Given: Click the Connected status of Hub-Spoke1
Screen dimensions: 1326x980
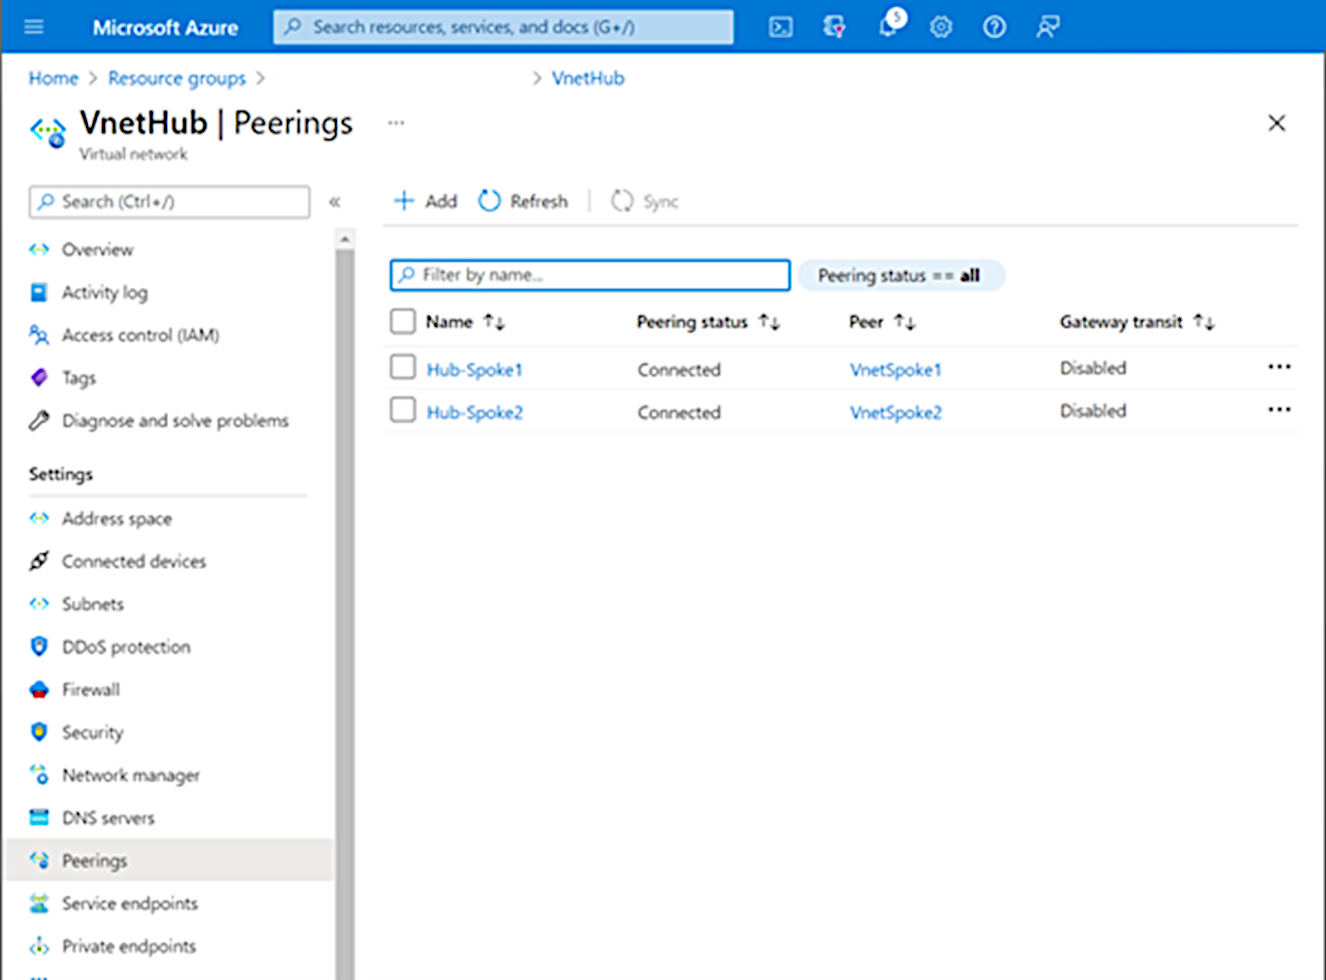Looking at the screenshot, I should click(679, 370).
